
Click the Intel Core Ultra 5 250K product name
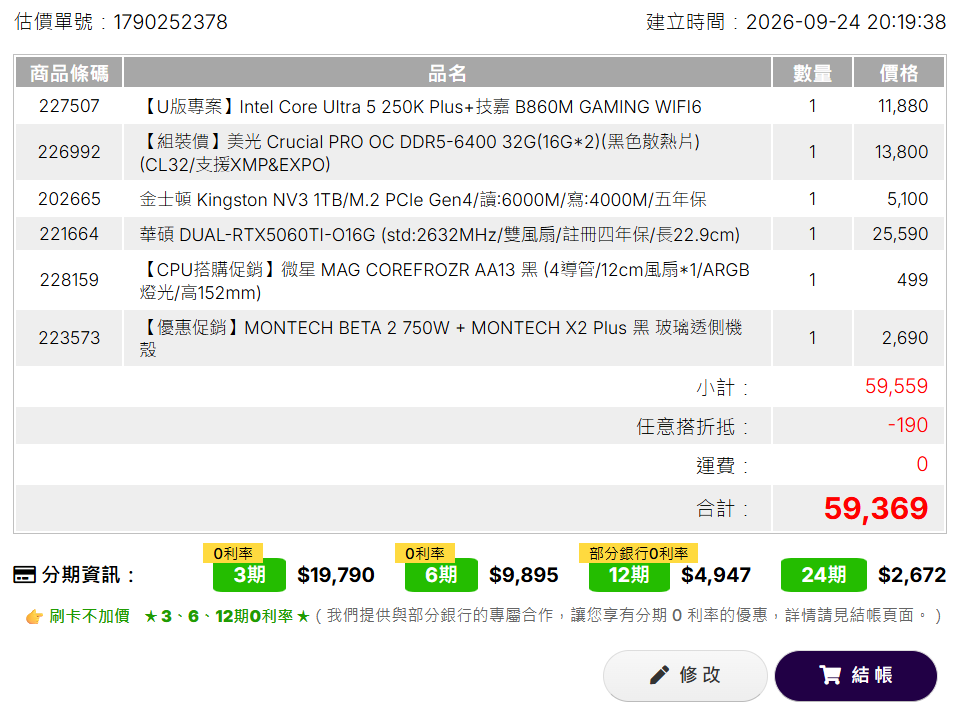(421, 107)
